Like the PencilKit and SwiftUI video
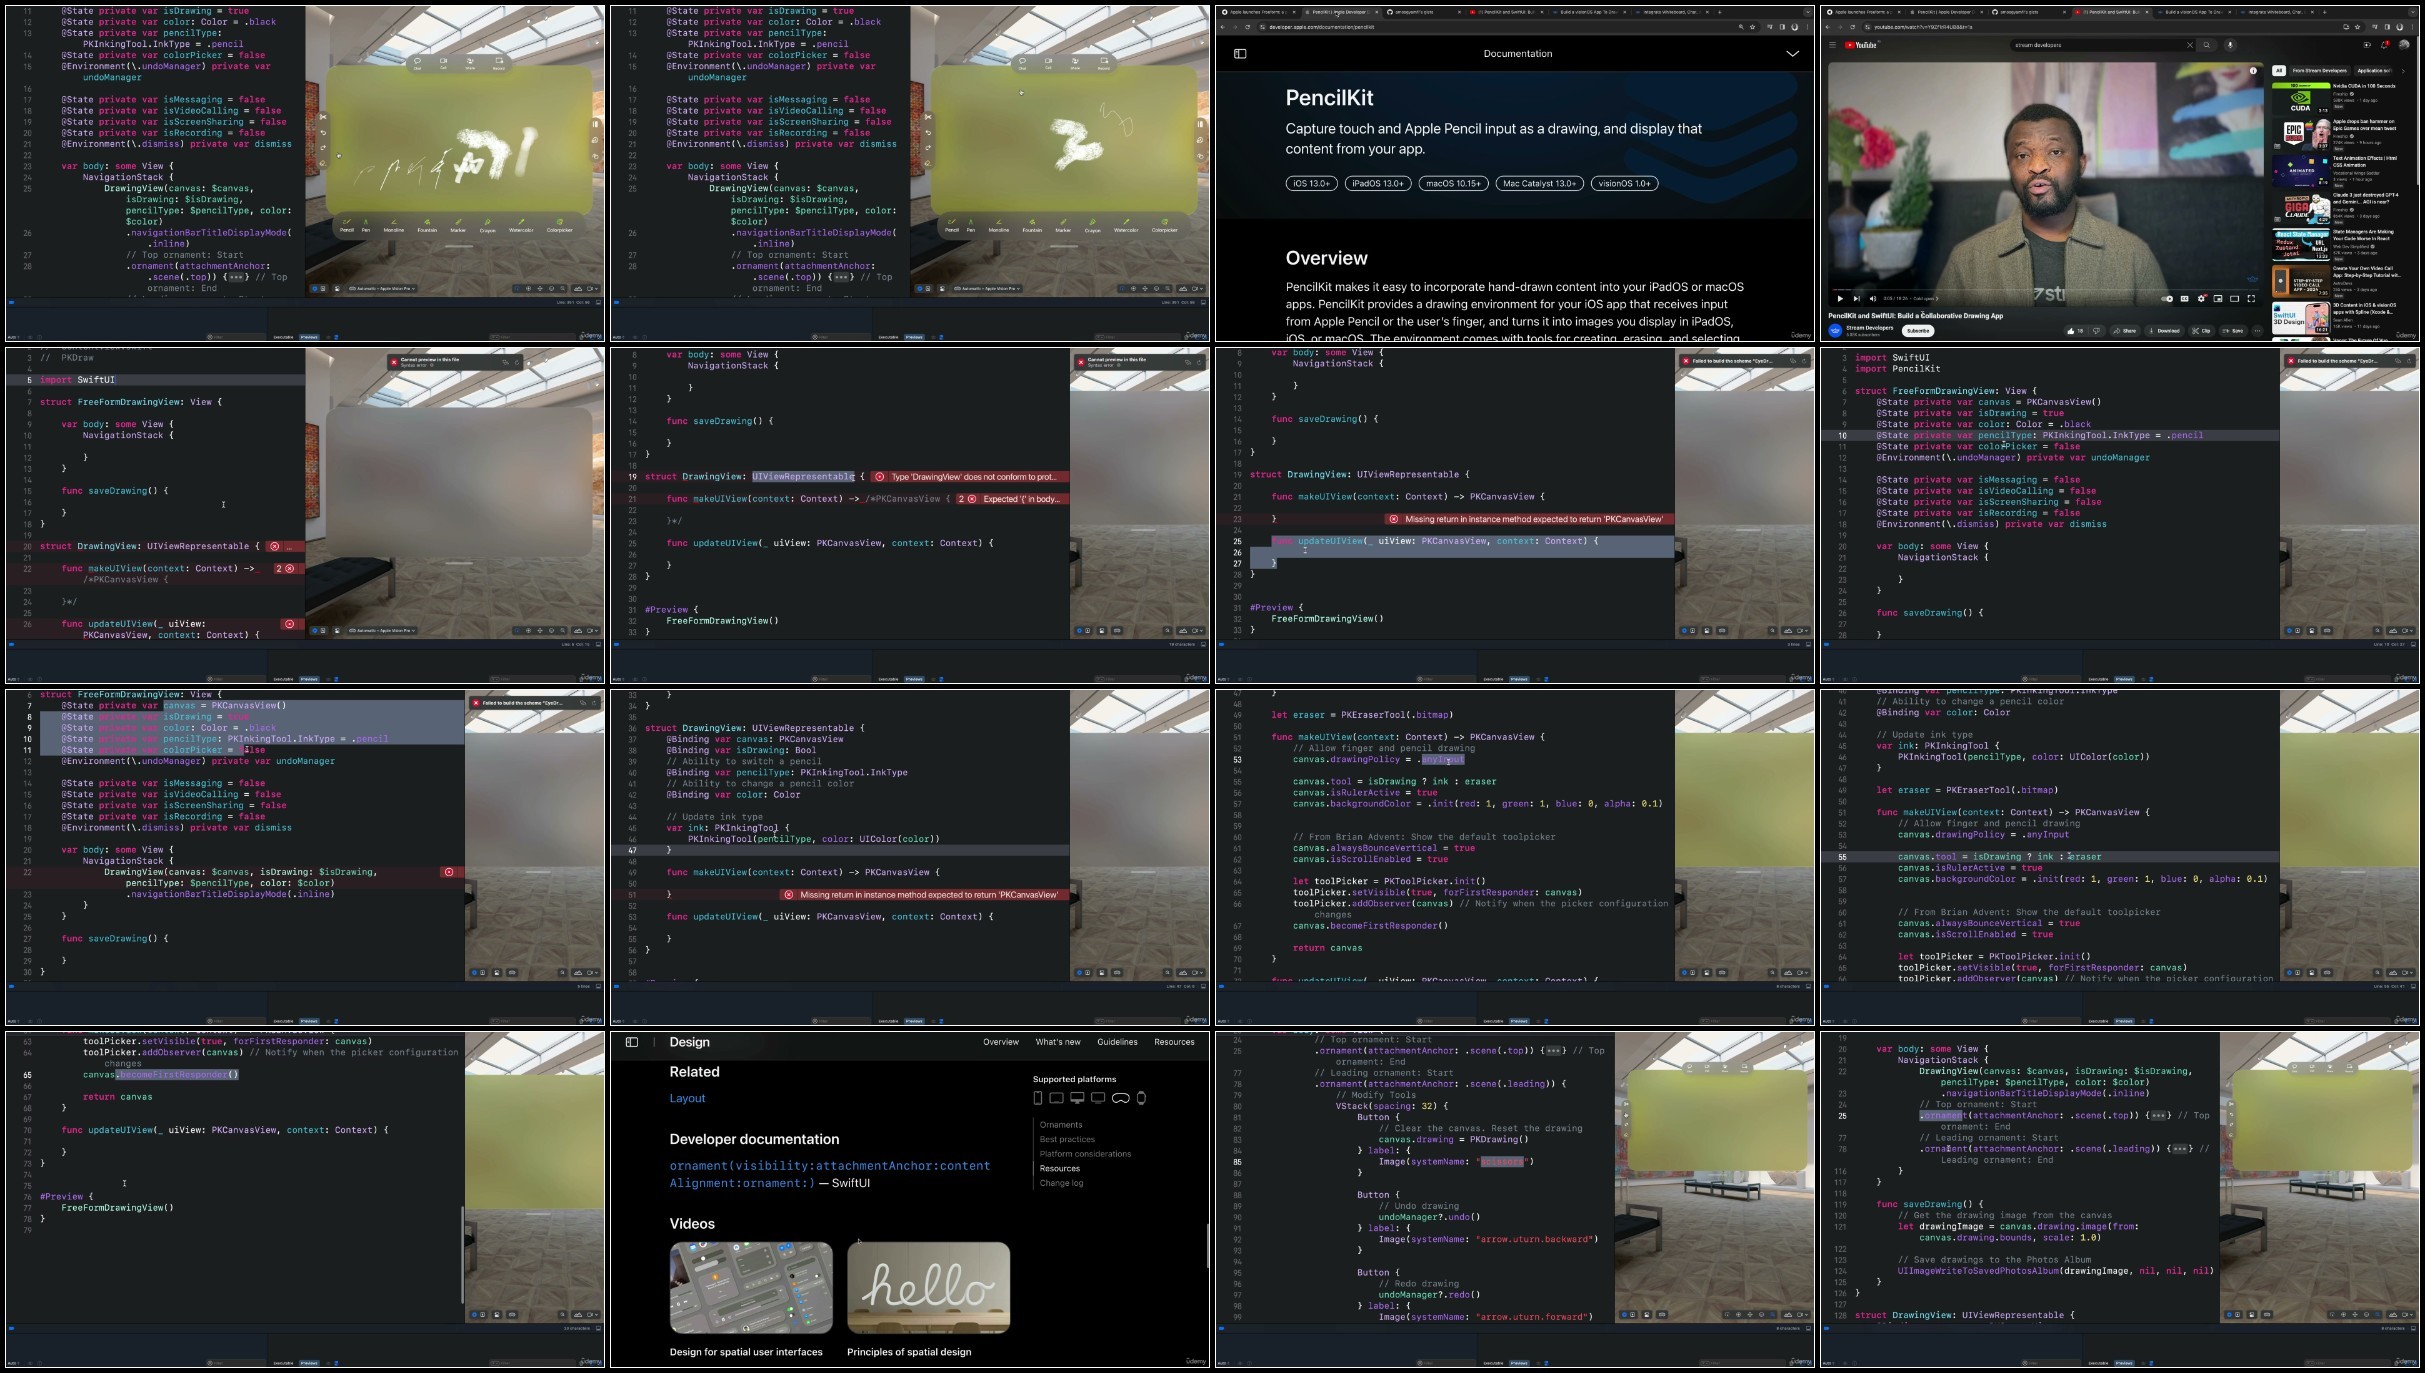This screenshot has width=2425, height=1373. [x=2071, y=331]
